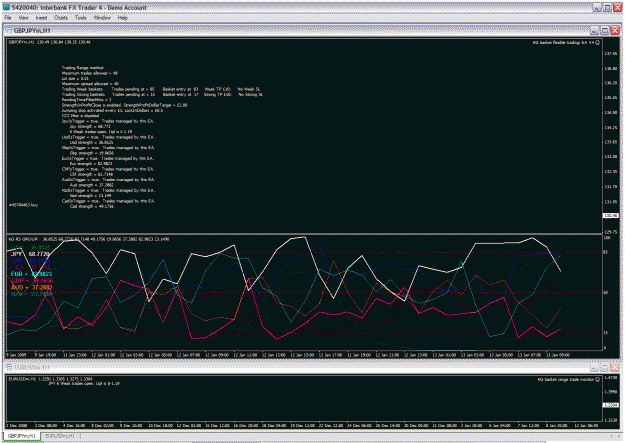Maximize the main Interbank FX Trader window

tap(607, 8)
